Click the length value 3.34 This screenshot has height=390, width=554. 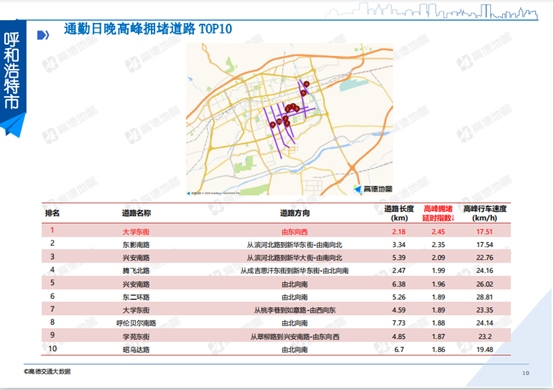click(x=399, y=245)
